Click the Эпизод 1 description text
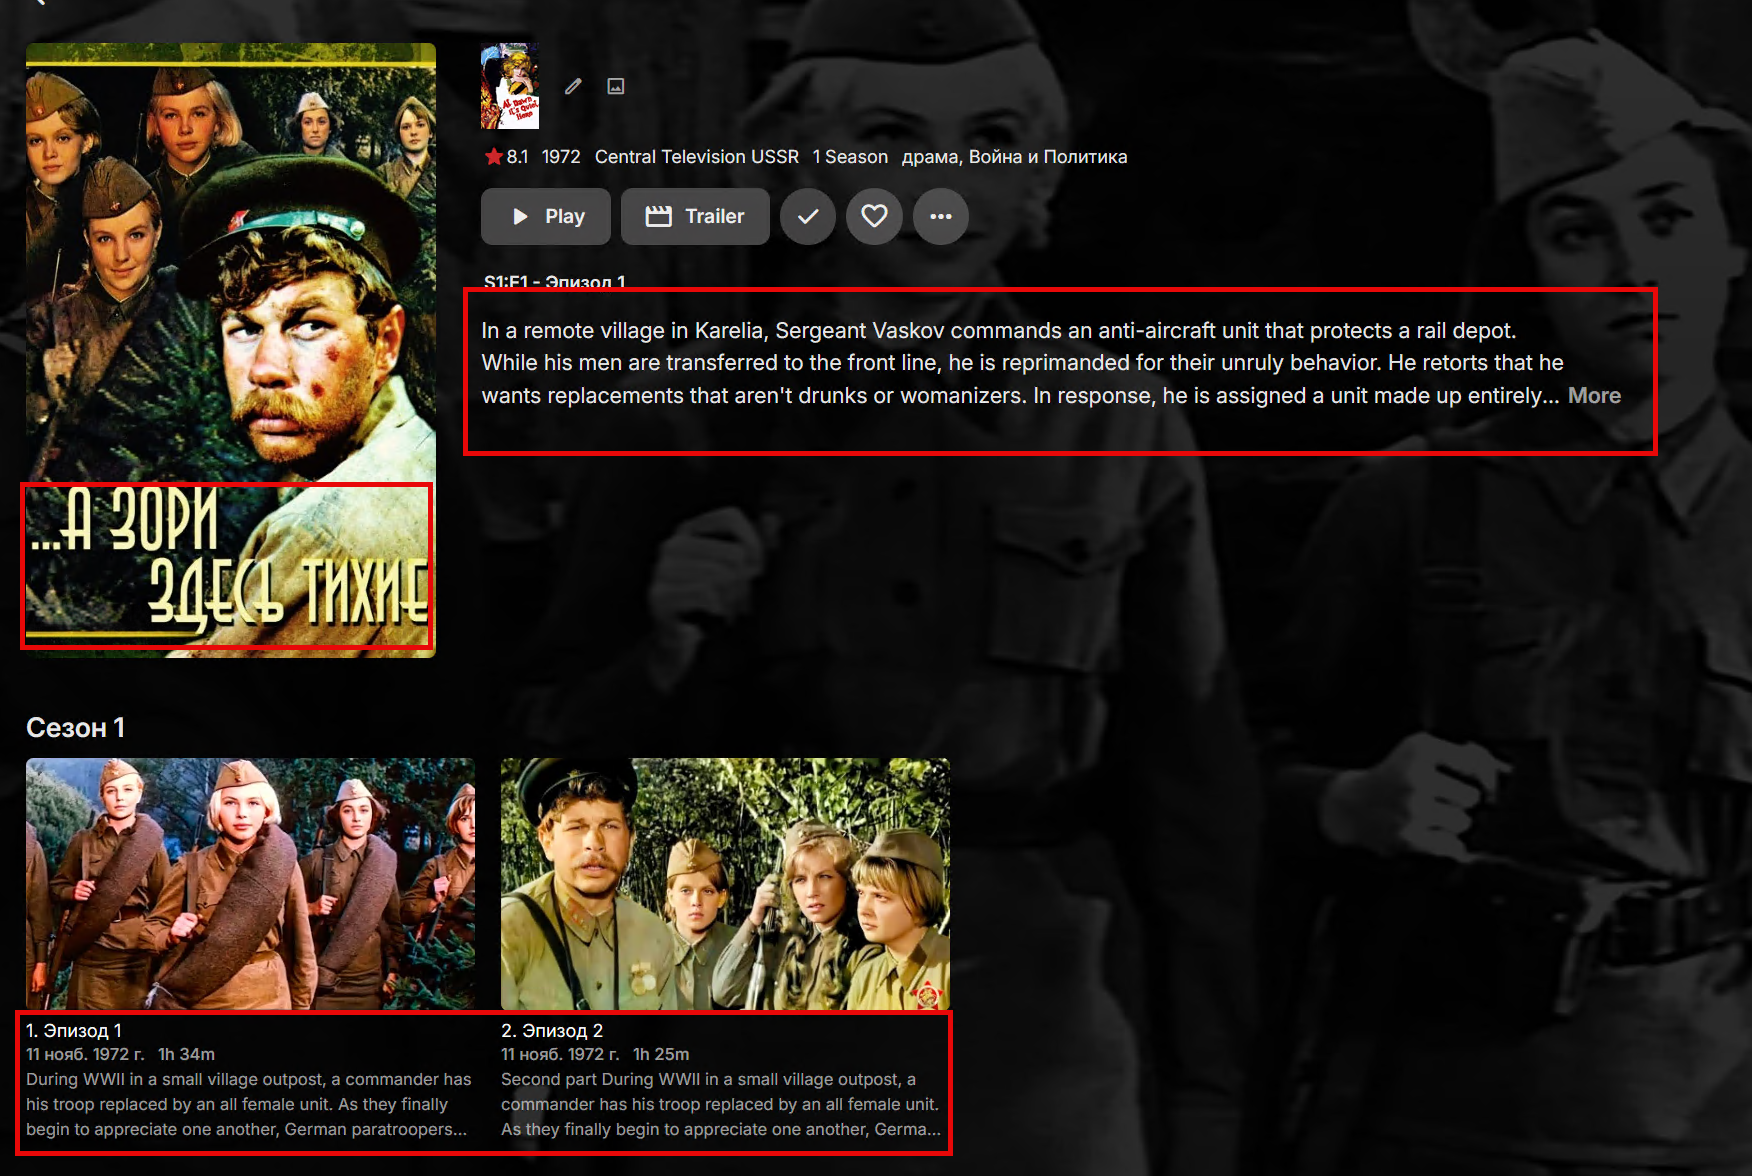The image size is (1752, 1176). (x=249, y=1104)
